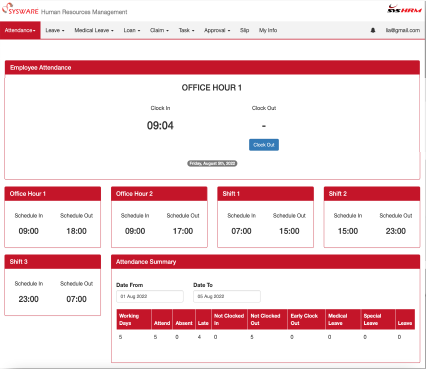Click the Early Clock Out column header
The image size is (426, 369).
pyautogui.click(x=307, y=319)
